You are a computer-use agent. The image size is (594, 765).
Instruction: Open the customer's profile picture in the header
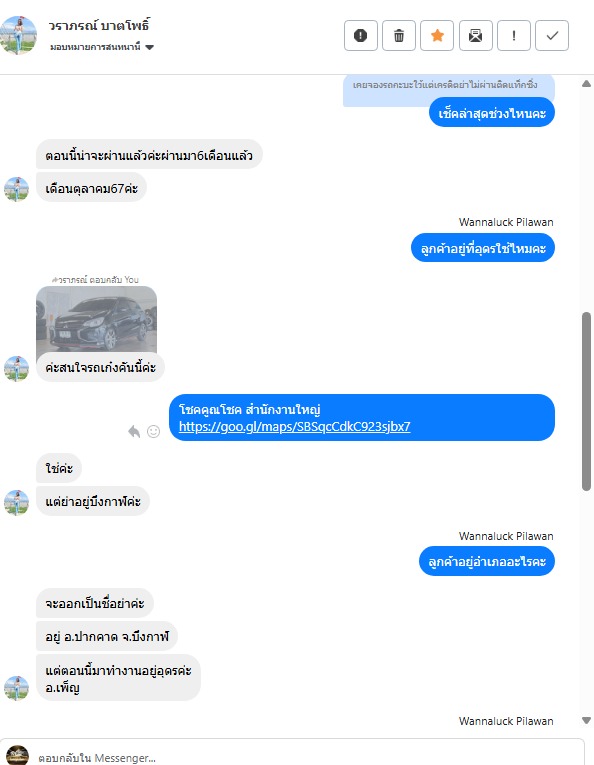[x=19, y=35]
